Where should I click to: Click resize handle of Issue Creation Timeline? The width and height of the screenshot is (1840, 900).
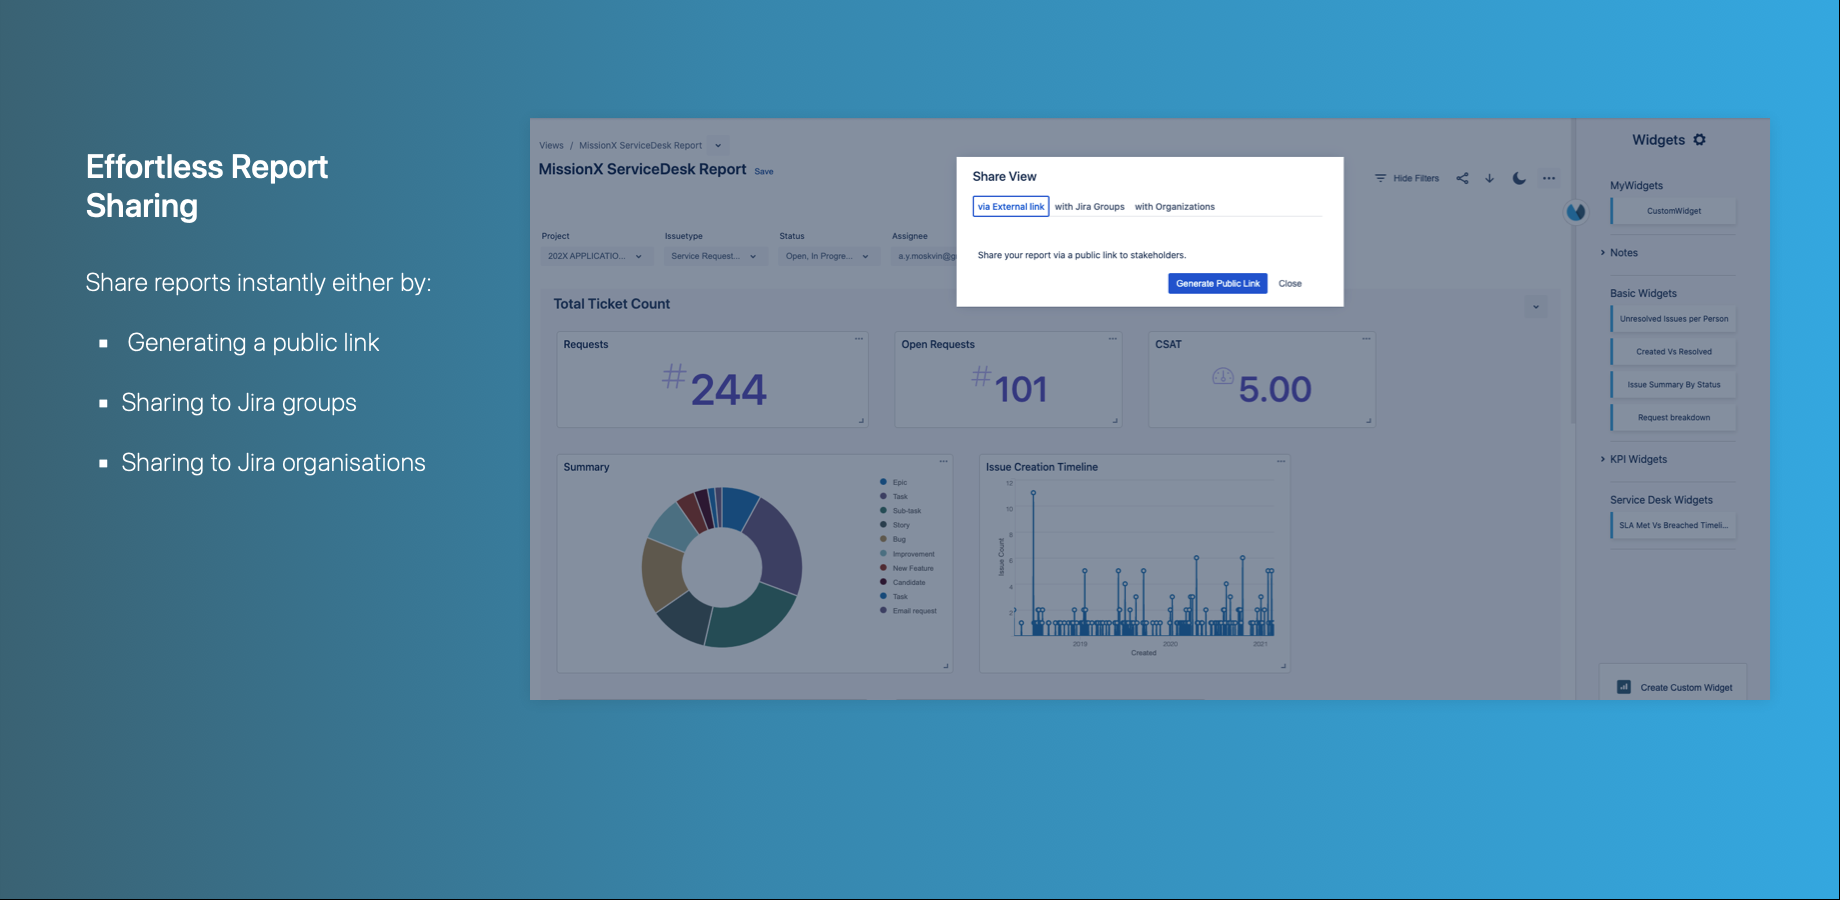click(1283, 666)
